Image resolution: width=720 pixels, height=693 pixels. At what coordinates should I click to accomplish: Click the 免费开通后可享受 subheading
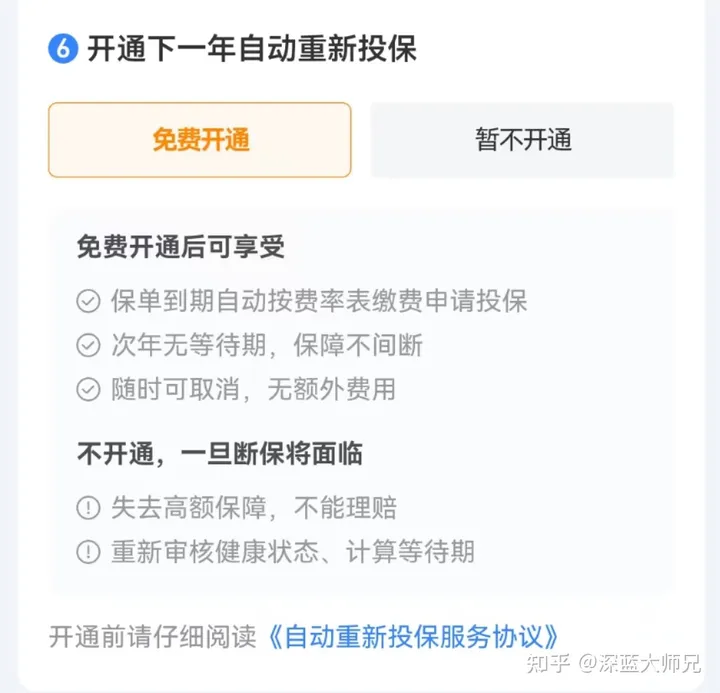pyautogui.click(x=181, y=247)
